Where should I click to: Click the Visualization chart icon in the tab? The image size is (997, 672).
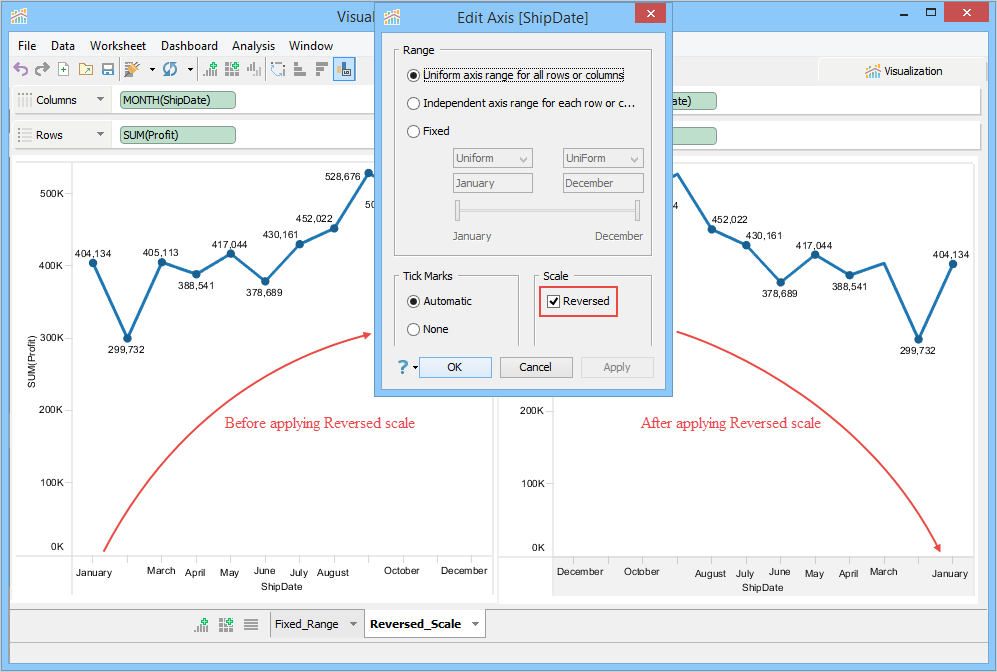point(872,71)
